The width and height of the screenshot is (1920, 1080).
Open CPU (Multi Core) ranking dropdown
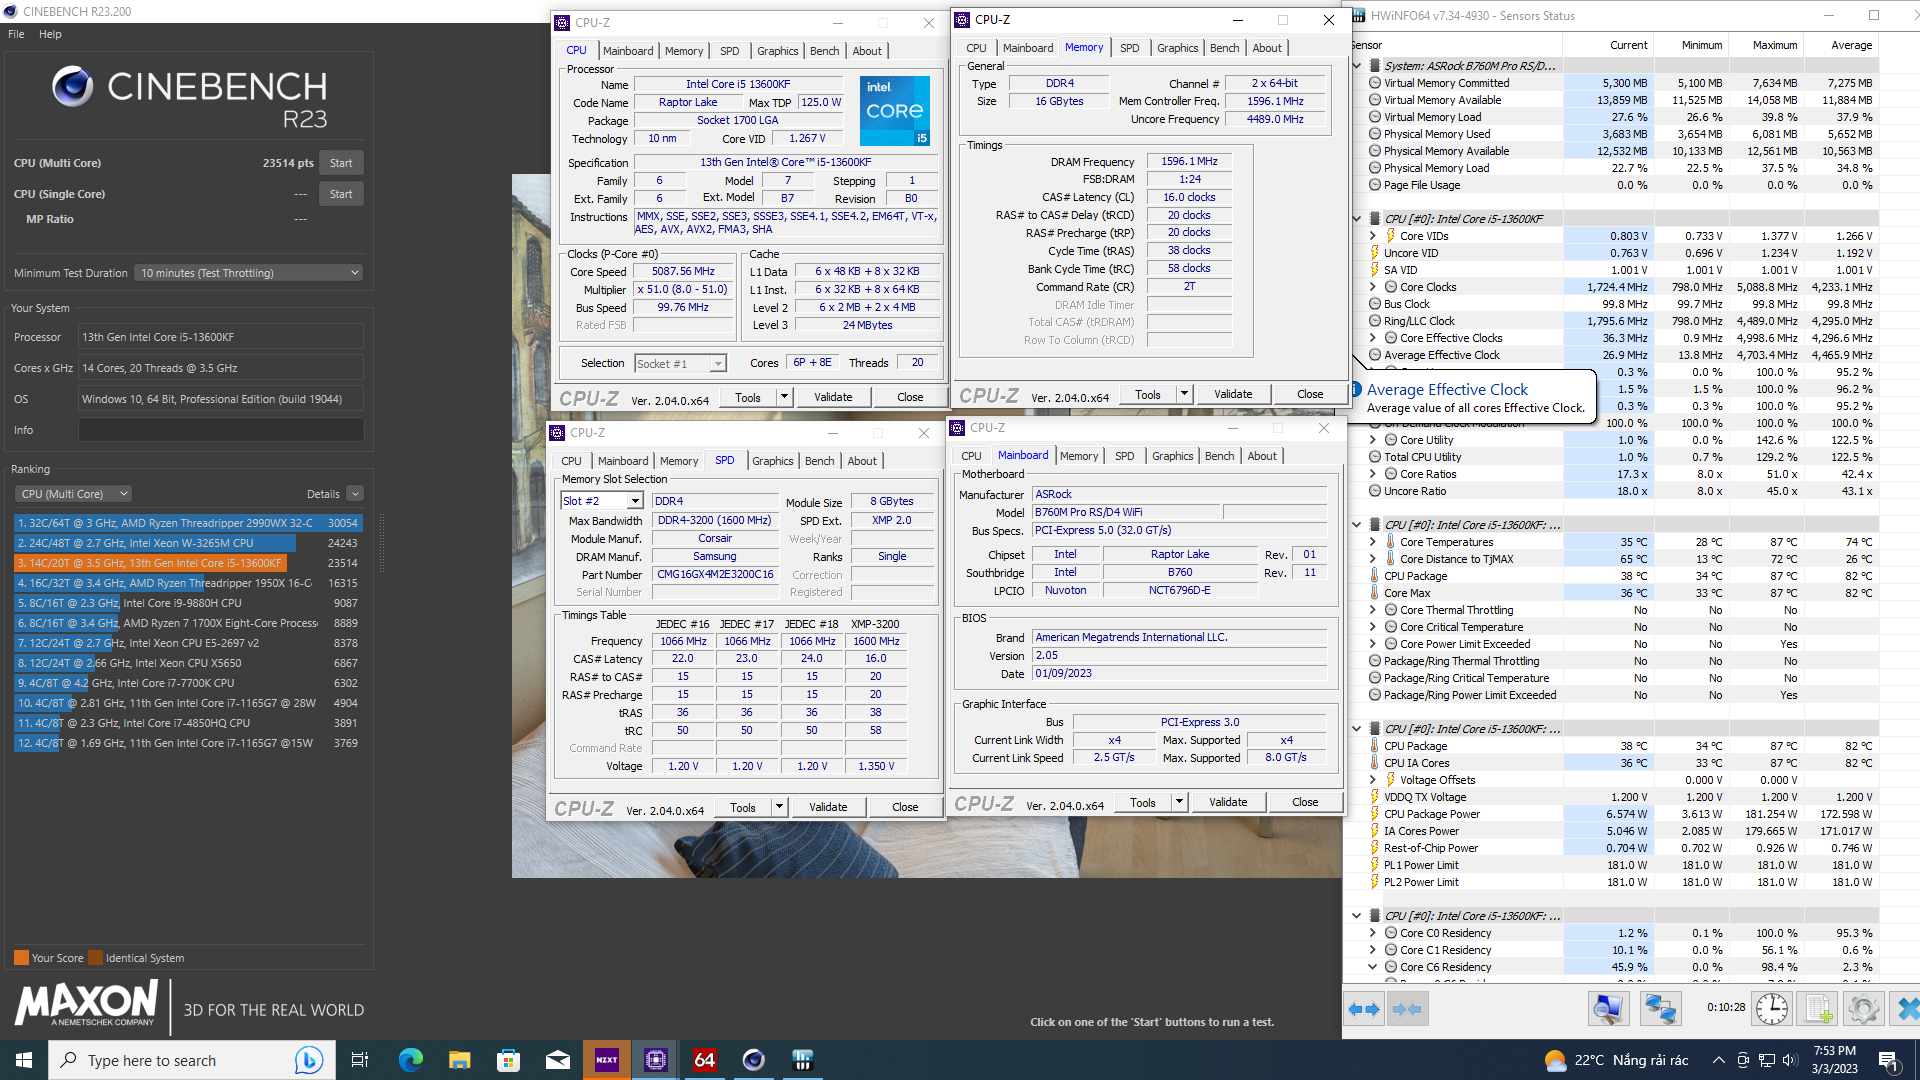pos(74,494)
